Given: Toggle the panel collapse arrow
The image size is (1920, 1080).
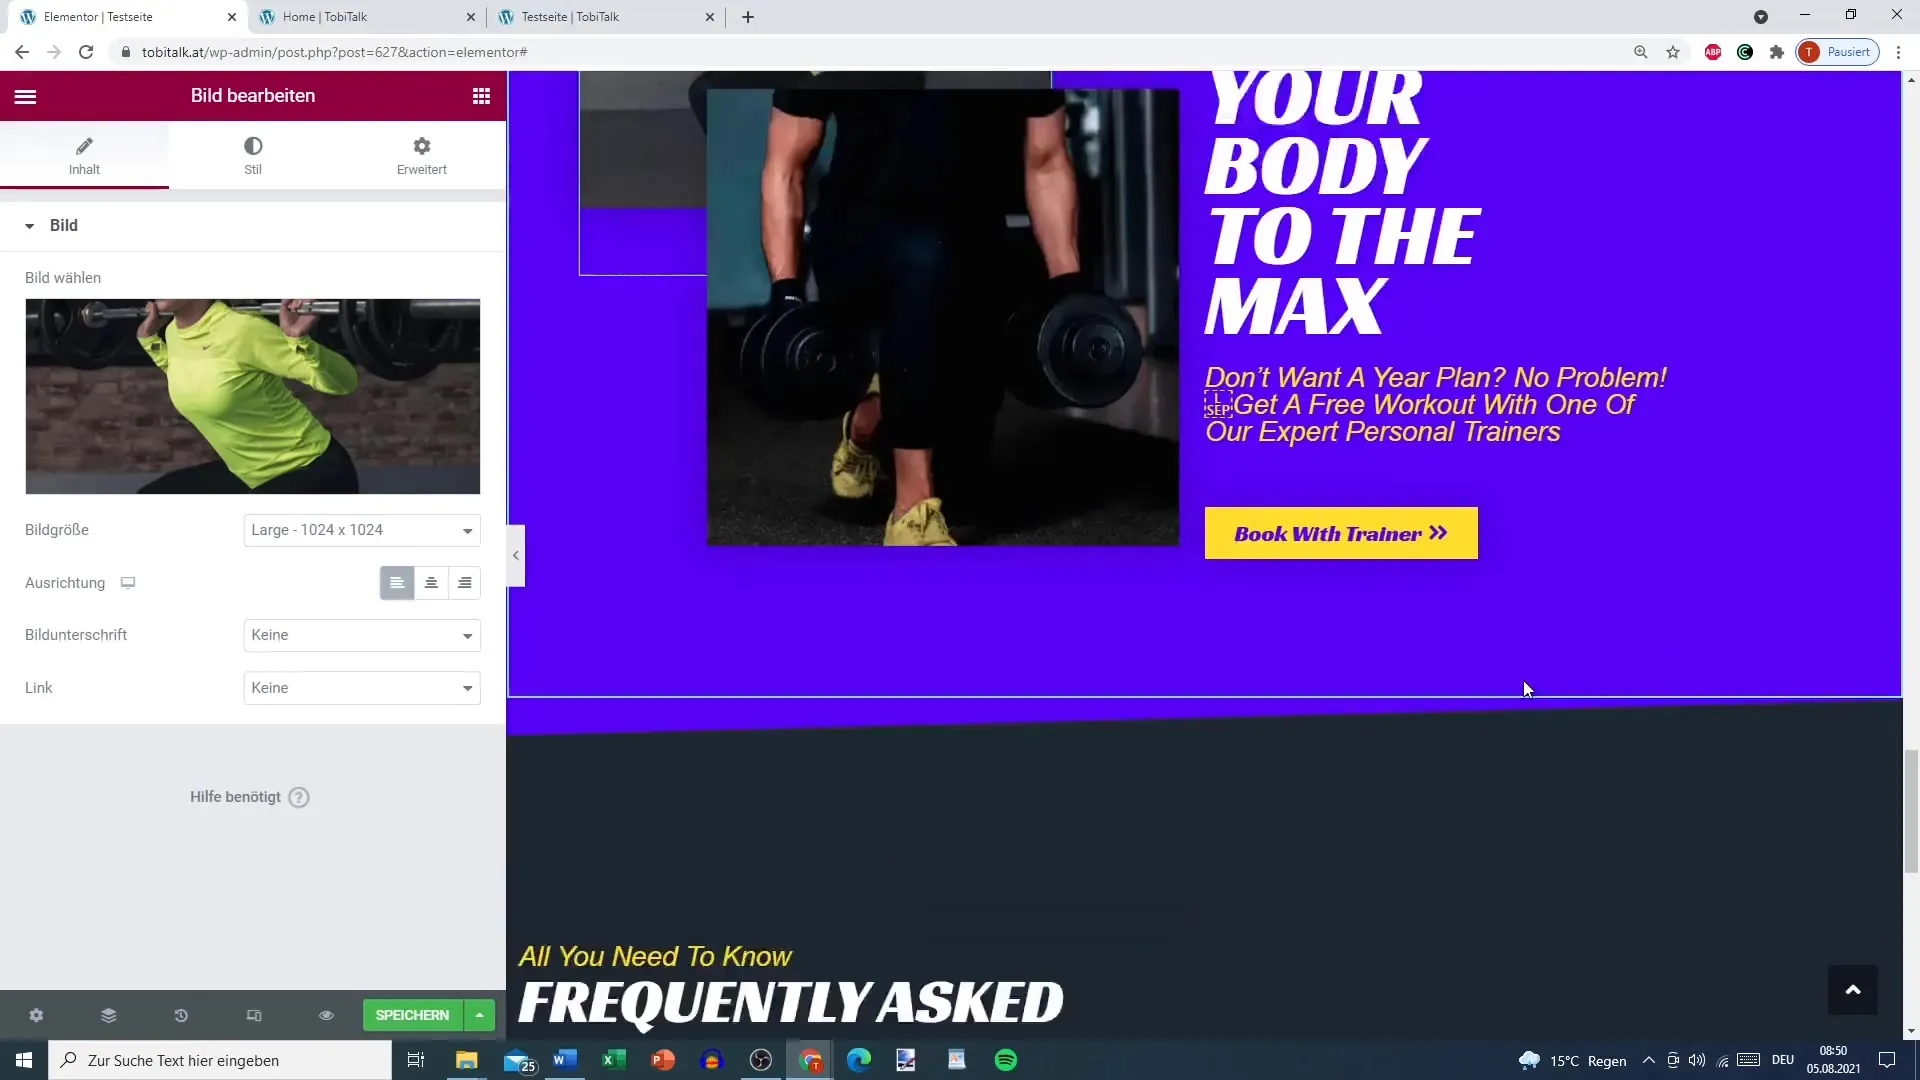Looking at the screenshot, I should coord(516,555).
